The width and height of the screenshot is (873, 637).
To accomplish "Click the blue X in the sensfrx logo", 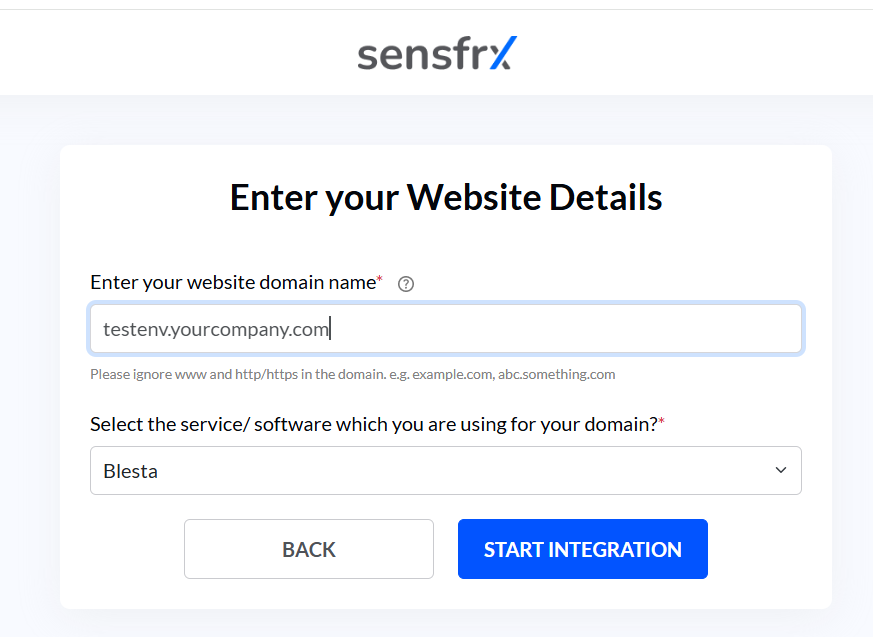I will pos(503,53).
